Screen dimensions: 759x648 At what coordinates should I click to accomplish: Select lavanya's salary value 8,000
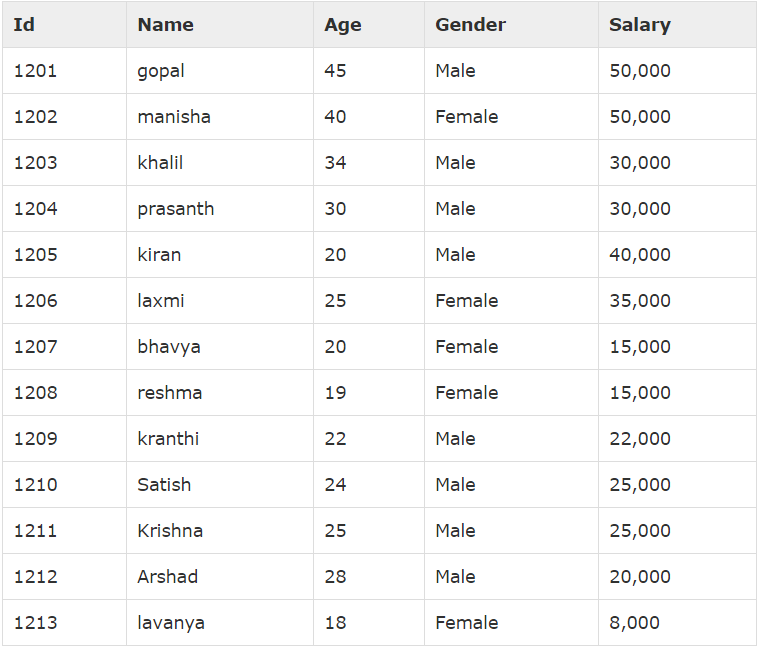(x=634, y=623)
